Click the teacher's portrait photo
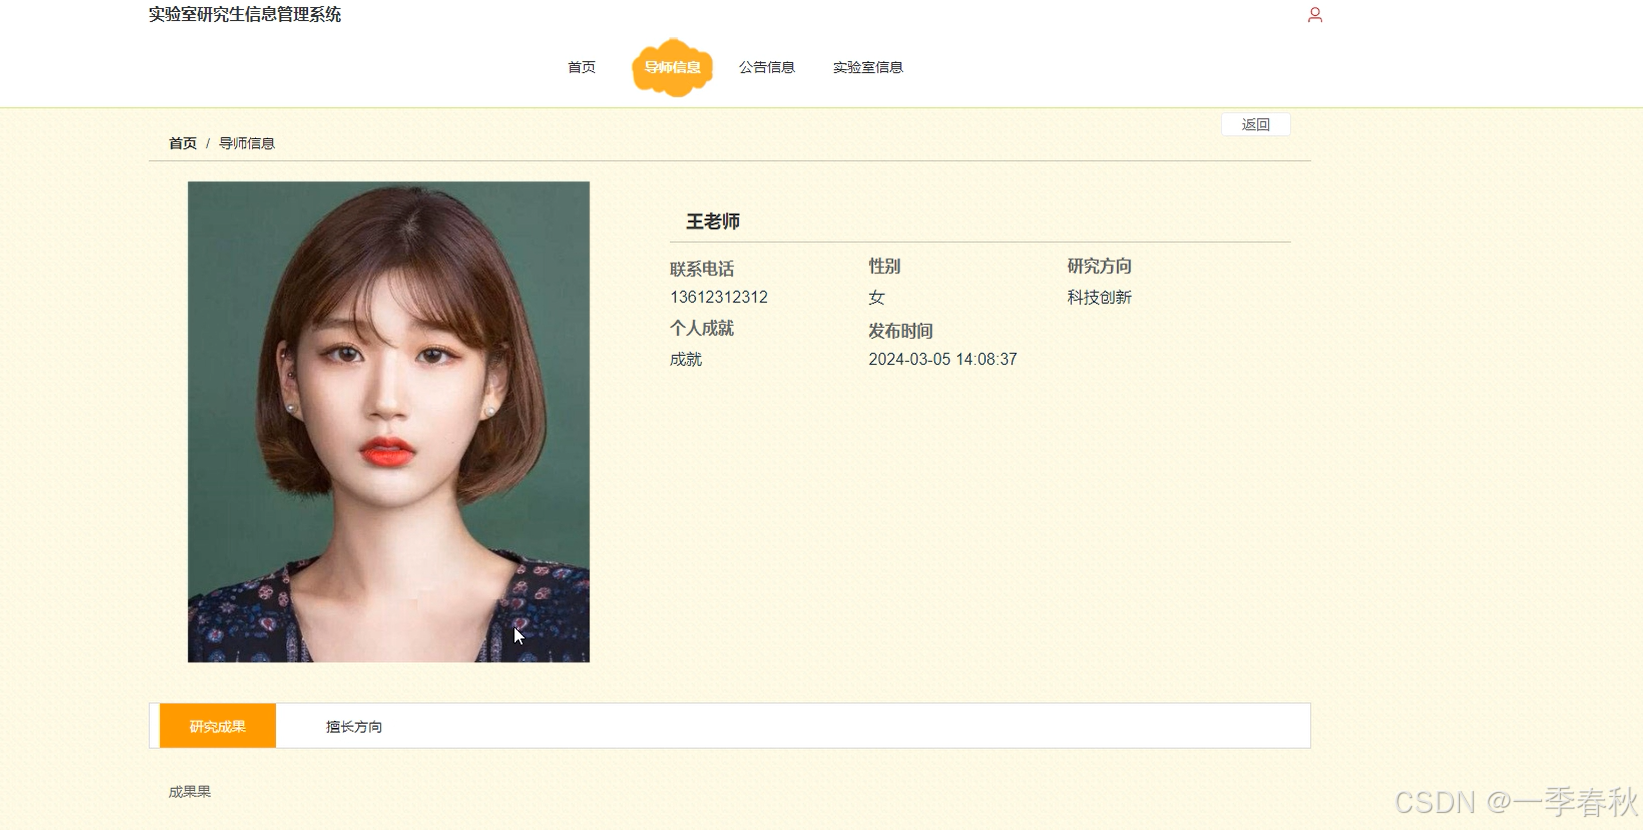The width and height of the screenshot is (1643, 830). coord(389,422)
